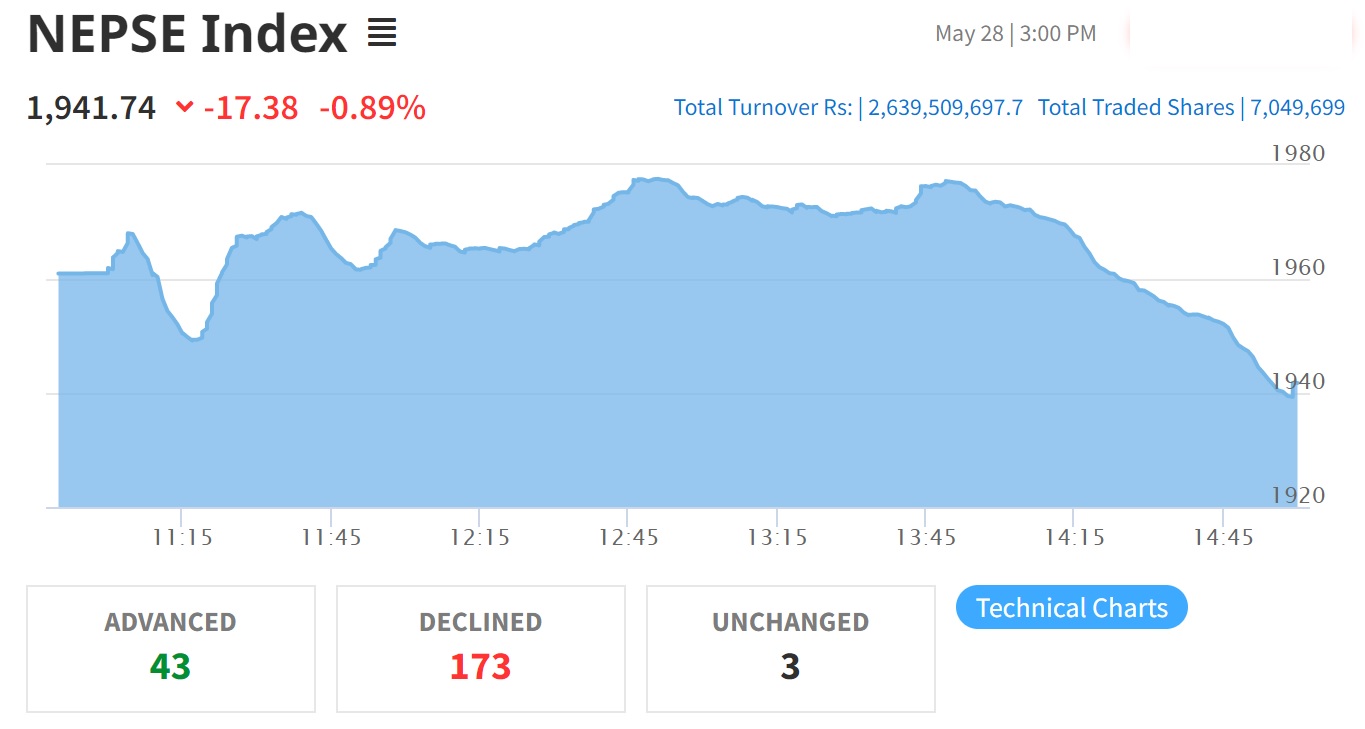This screenshot has height=729, width=1365.
Task: Click the 12:45 time axis label
Action: click(x=629, y=538)
